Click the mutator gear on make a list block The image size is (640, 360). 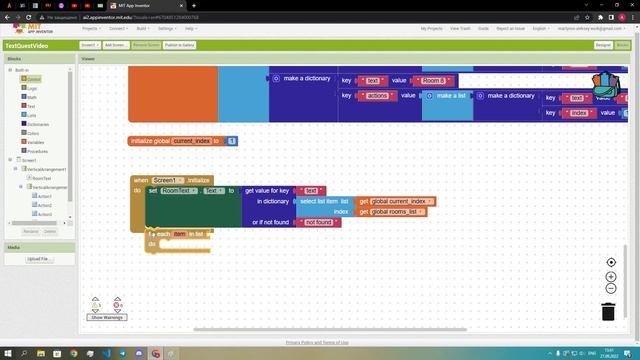(429, 96)
